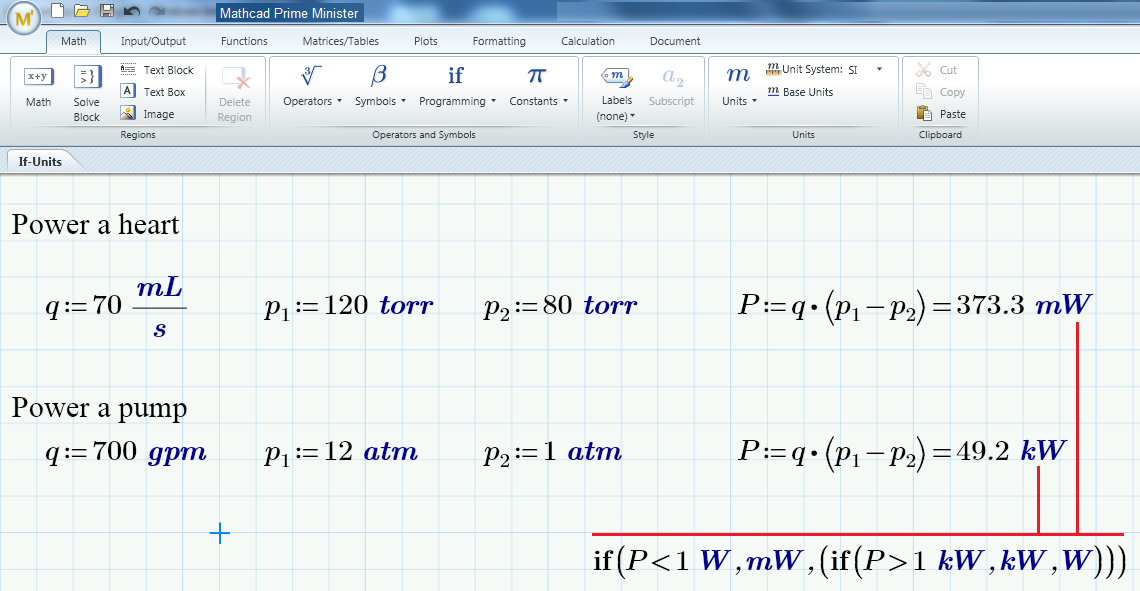The width and height of the screenshot is (1140, 591).
Task: Insert a Math region
Action: (39, 87)
